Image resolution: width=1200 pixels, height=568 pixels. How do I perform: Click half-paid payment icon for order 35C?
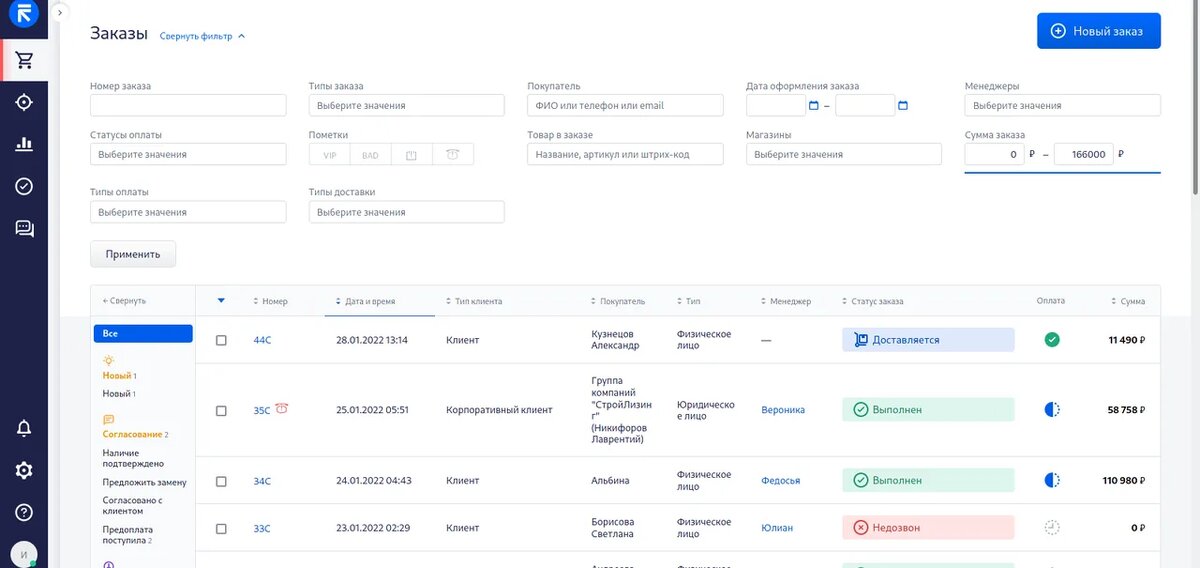1052,410
